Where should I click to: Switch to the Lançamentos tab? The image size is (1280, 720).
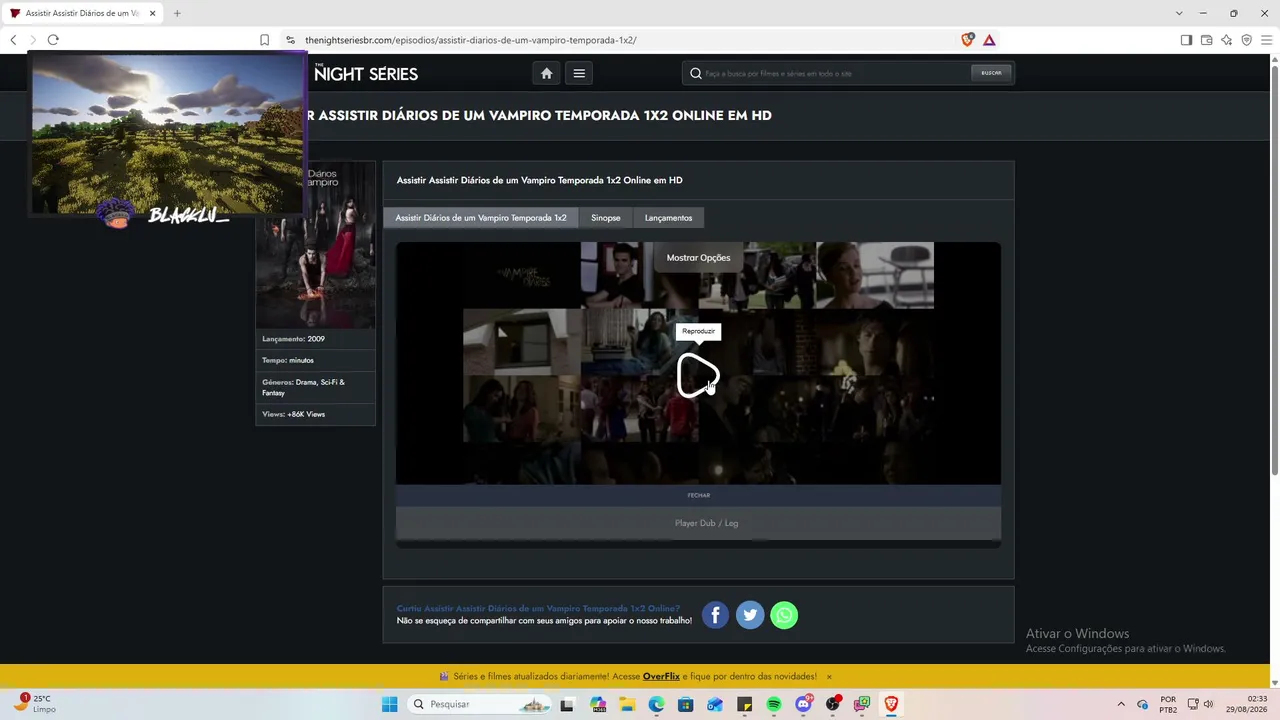(668, 218)
